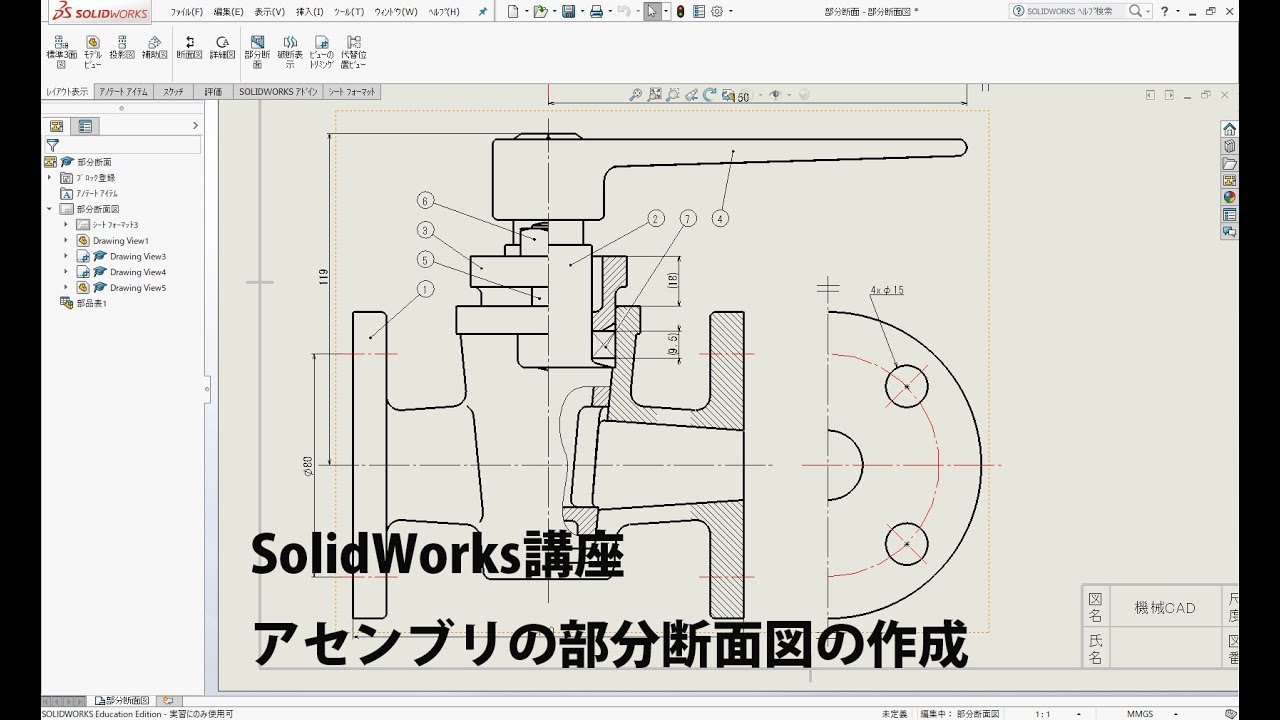Open the 編集(E) menu

(x=228, y=12)
